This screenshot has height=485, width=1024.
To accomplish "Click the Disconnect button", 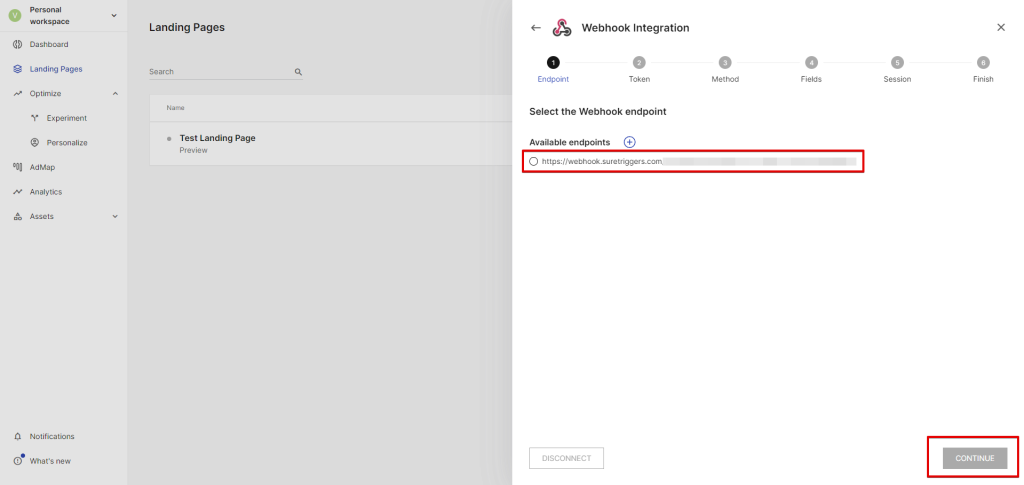I will [566, 458].
